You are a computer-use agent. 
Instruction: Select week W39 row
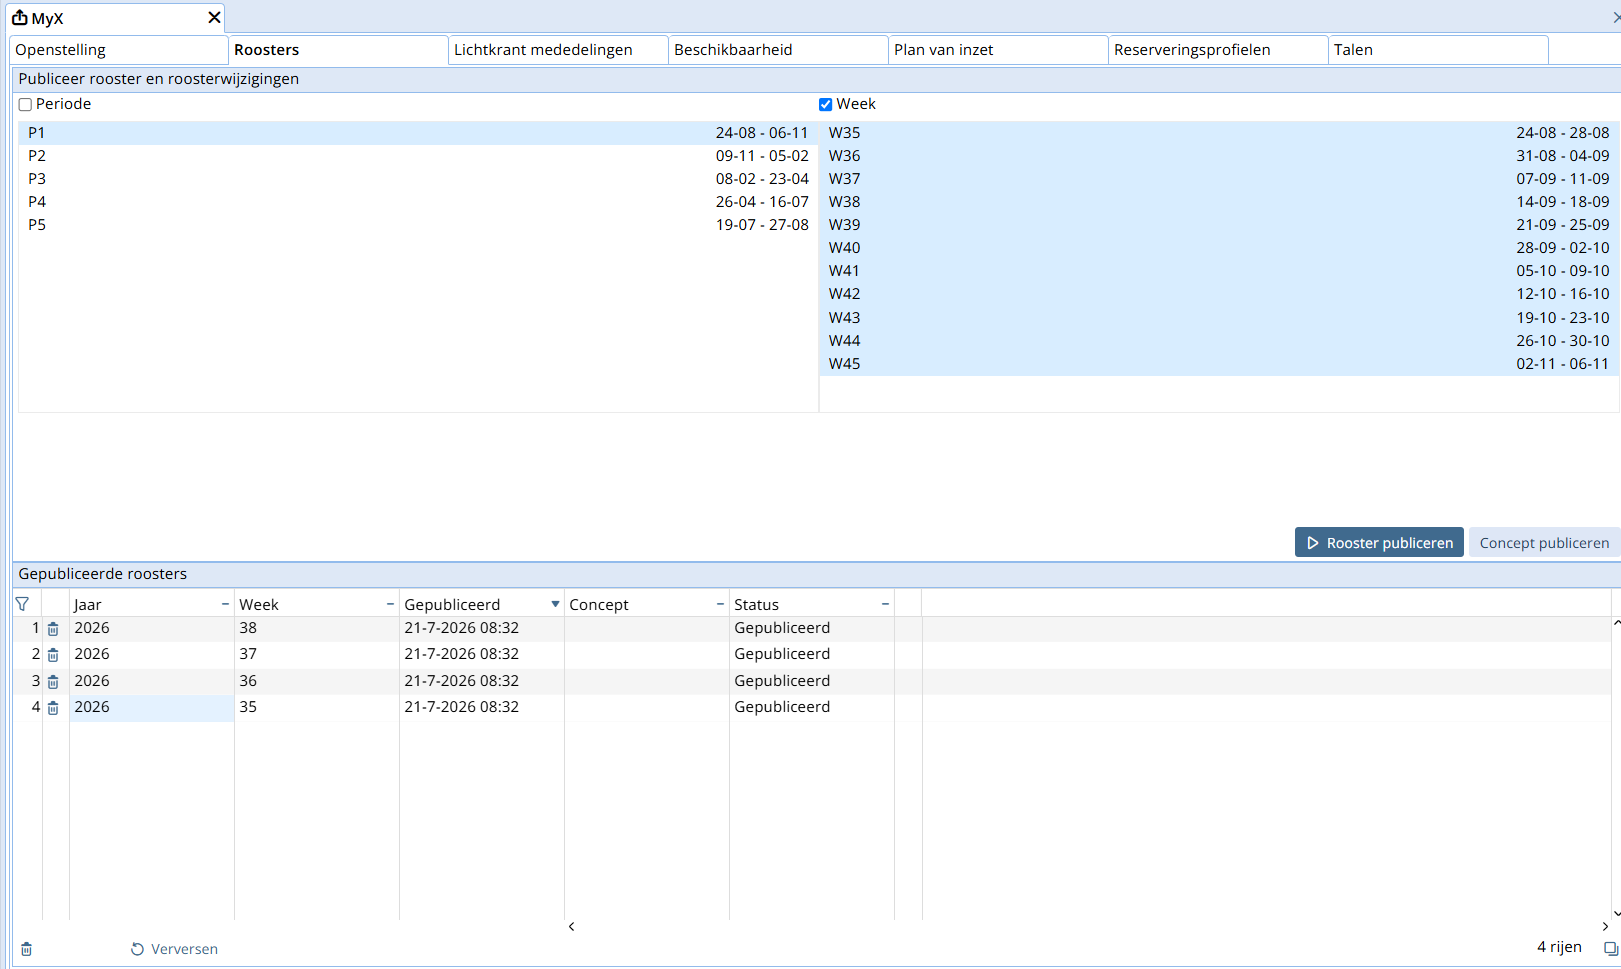[1219, 225]
